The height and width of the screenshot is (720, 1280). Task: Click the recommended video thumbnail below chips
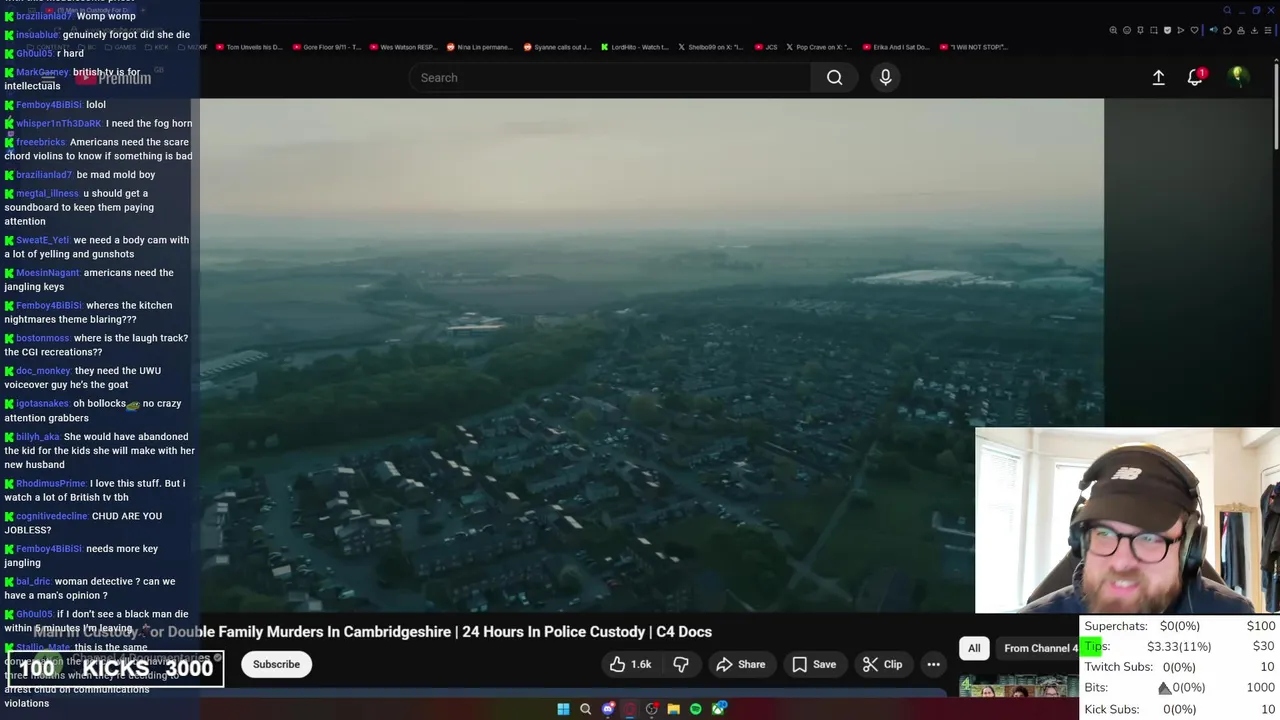click(x=1018, y=685)
